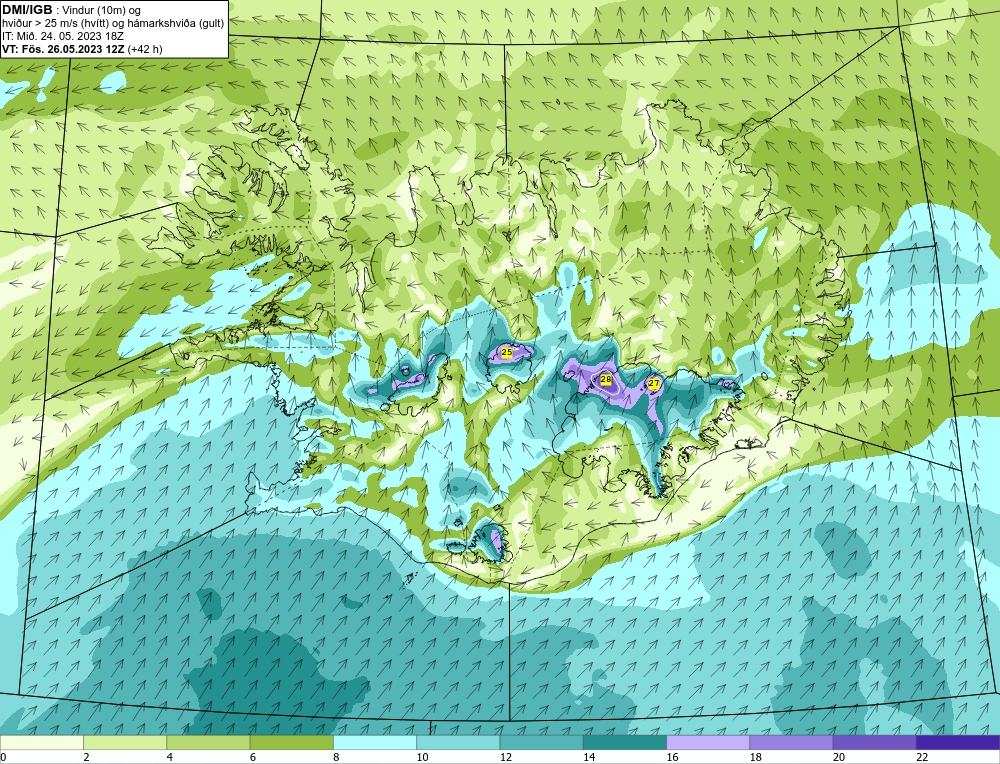Click the scale number 6

pos(253,757)
